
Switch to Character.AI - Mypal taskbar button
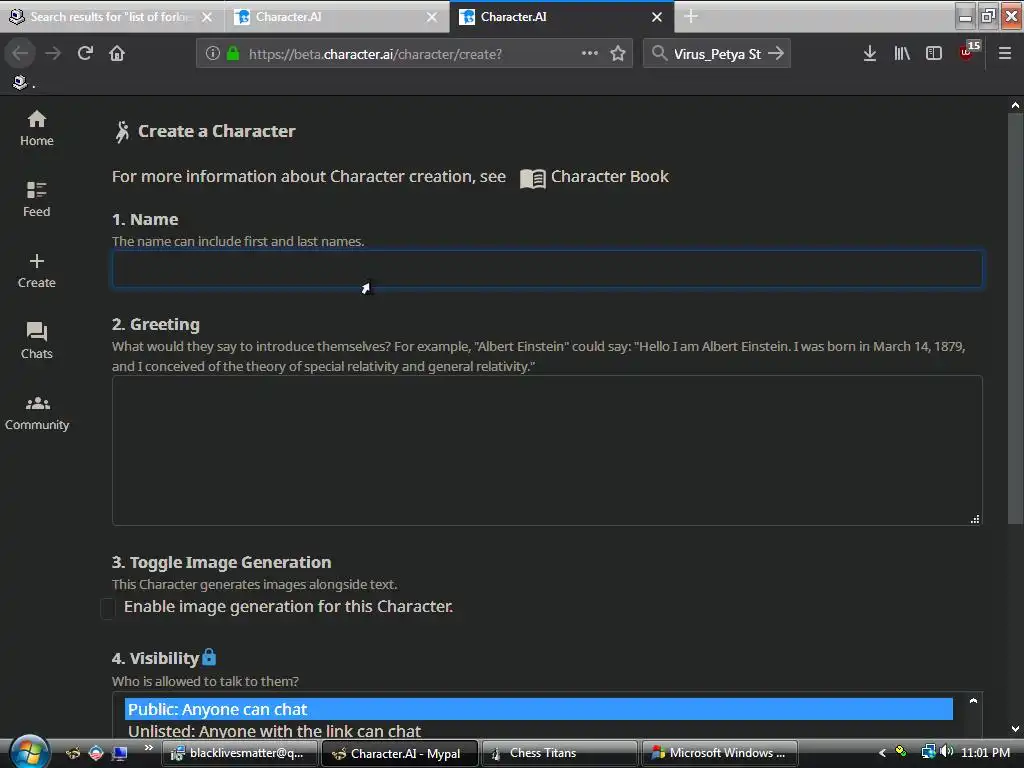pos(400,753)
